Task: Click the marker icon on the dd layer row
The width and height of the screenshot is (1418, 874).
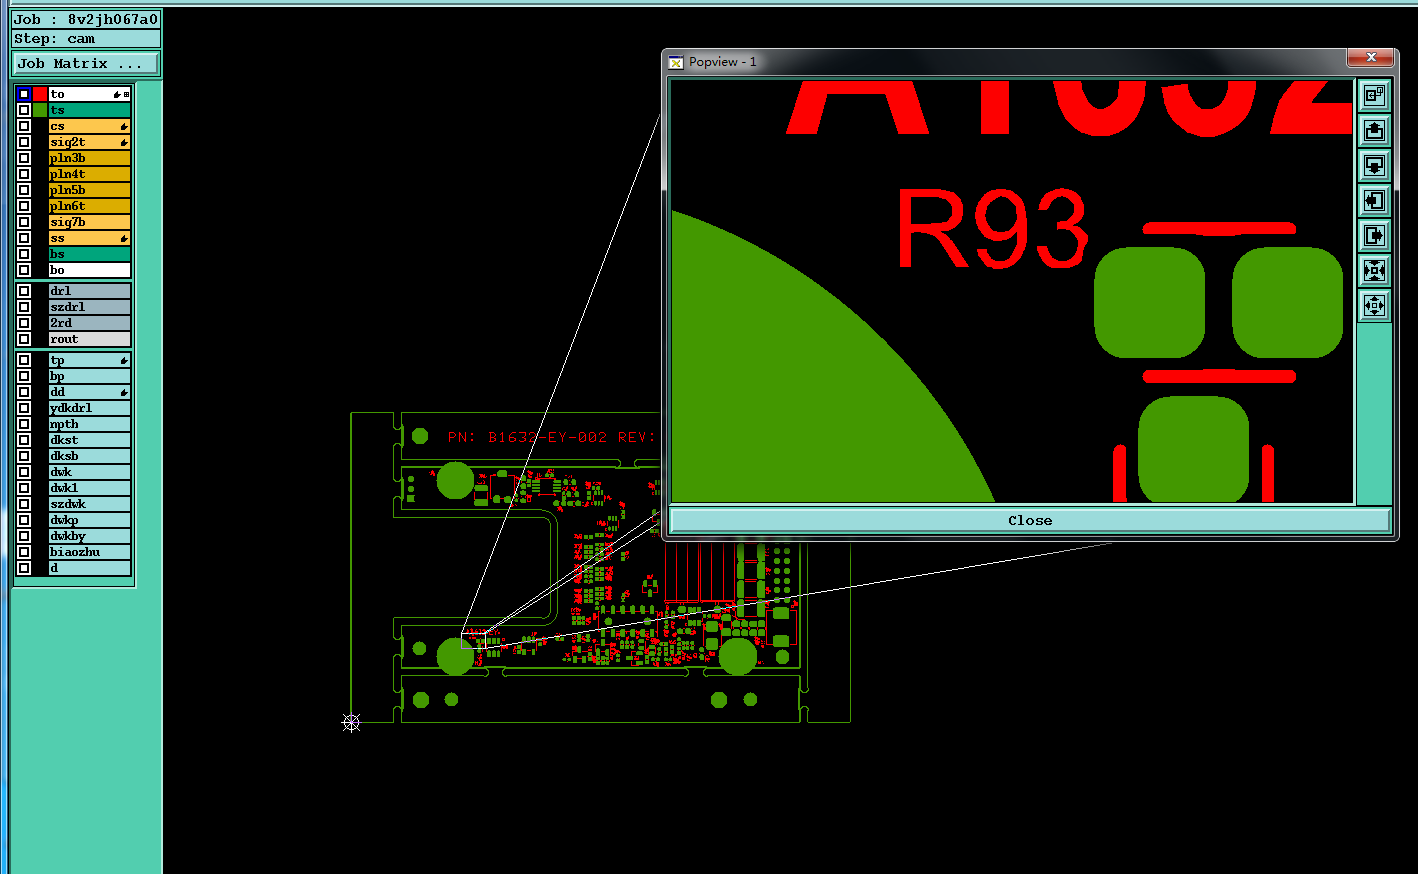Action: click(124, 392)
